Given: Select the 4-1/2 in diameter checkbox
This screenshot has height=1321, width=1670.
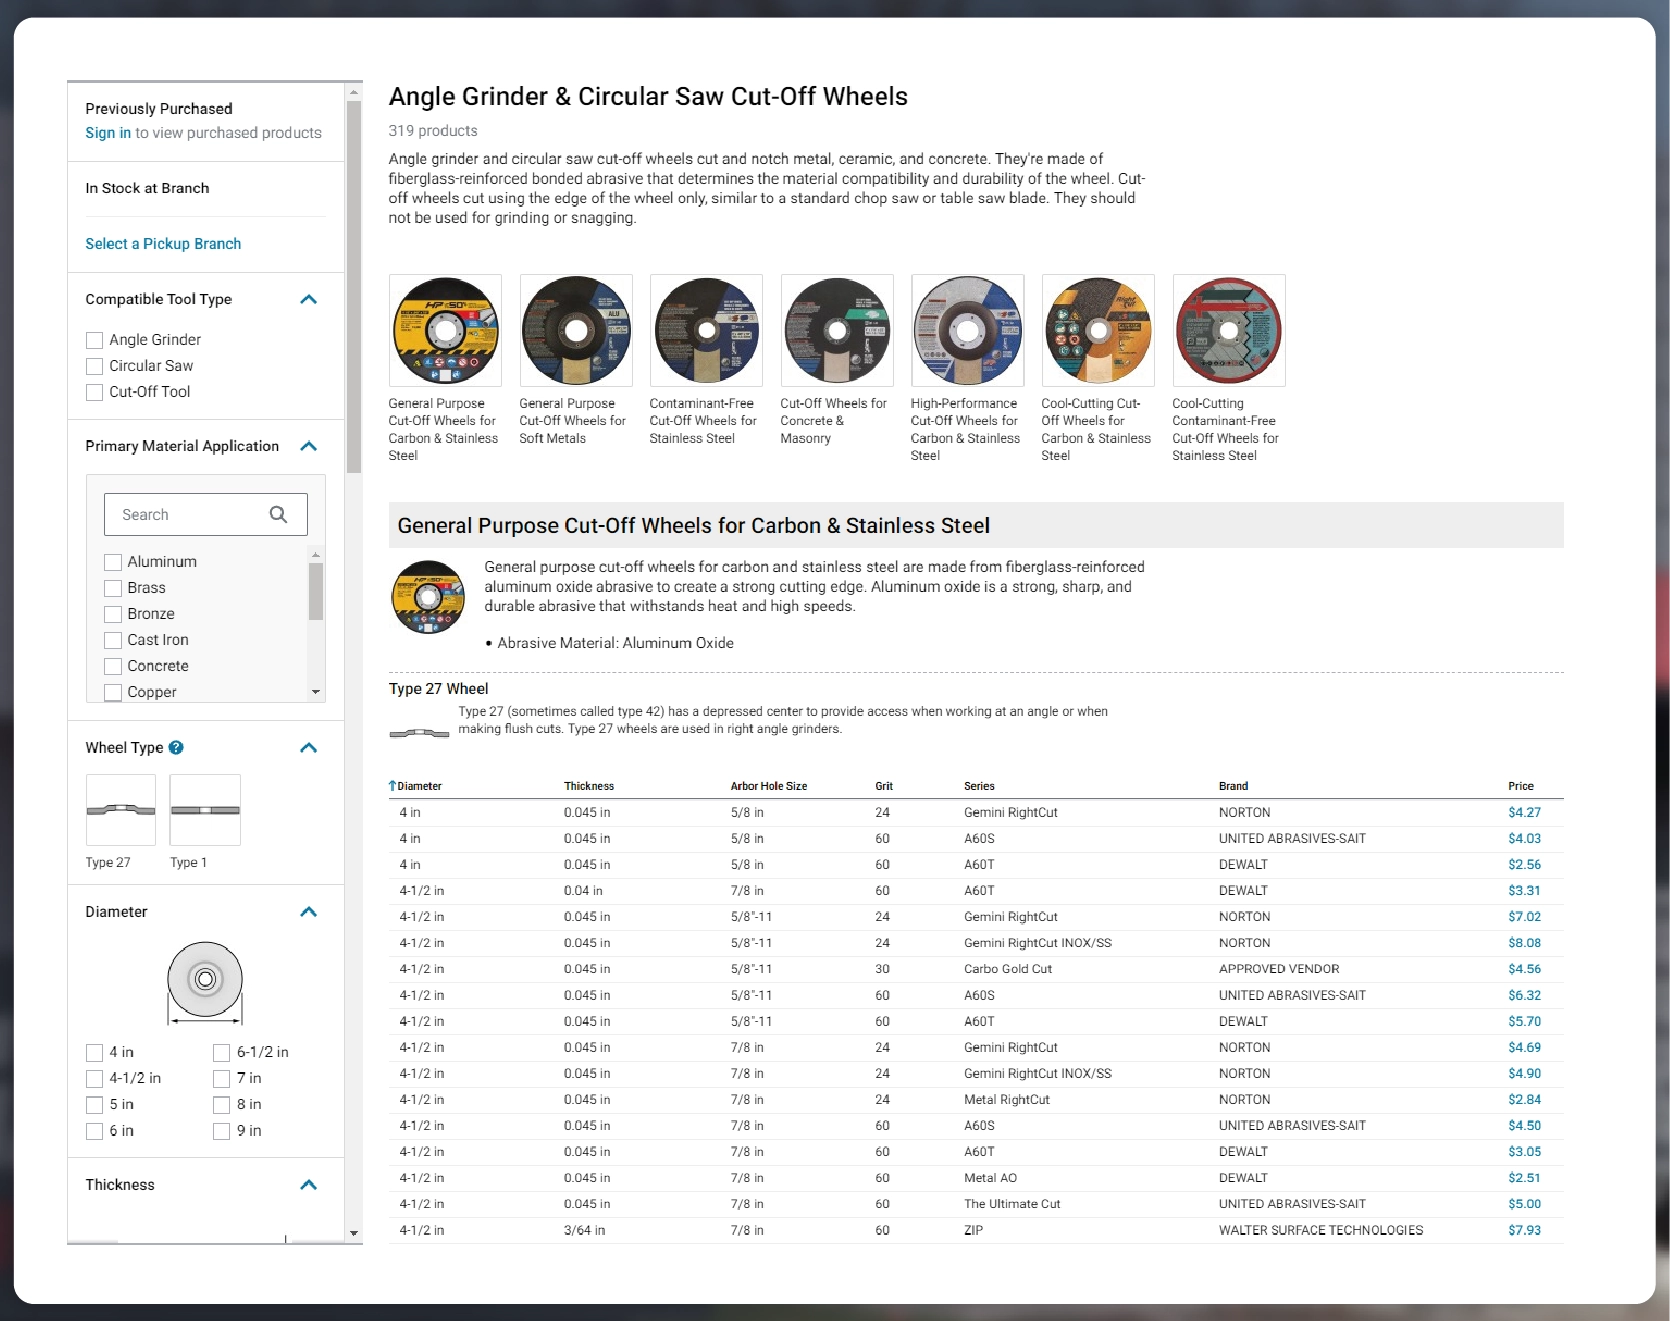Looking at the screenshot, I should (94, 1078).
